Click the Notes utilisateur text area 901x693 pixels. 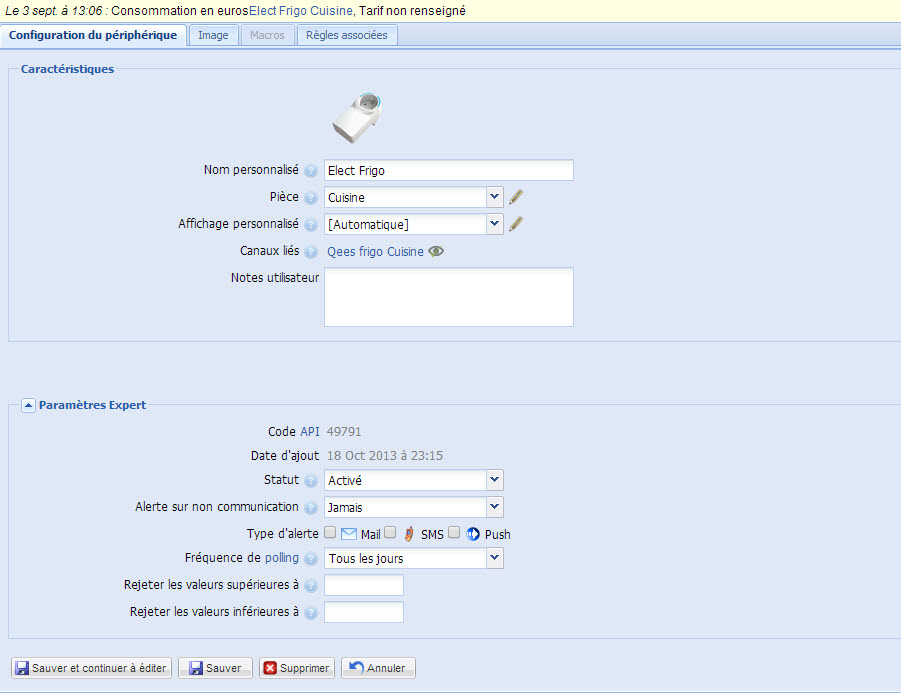448,296
